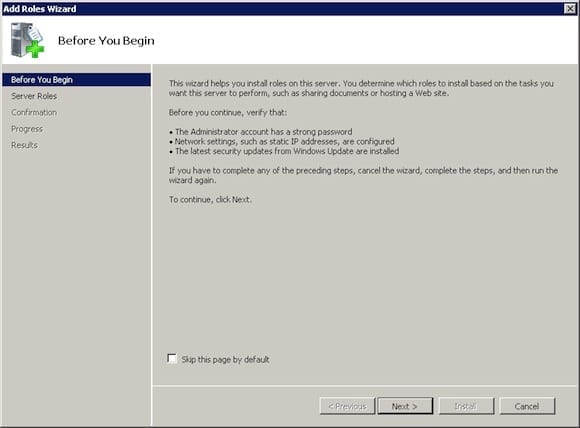This screenshot has width=580, height=428.
Task: Click the Before you continue, verify that line
Action: [x=228, y=112]
